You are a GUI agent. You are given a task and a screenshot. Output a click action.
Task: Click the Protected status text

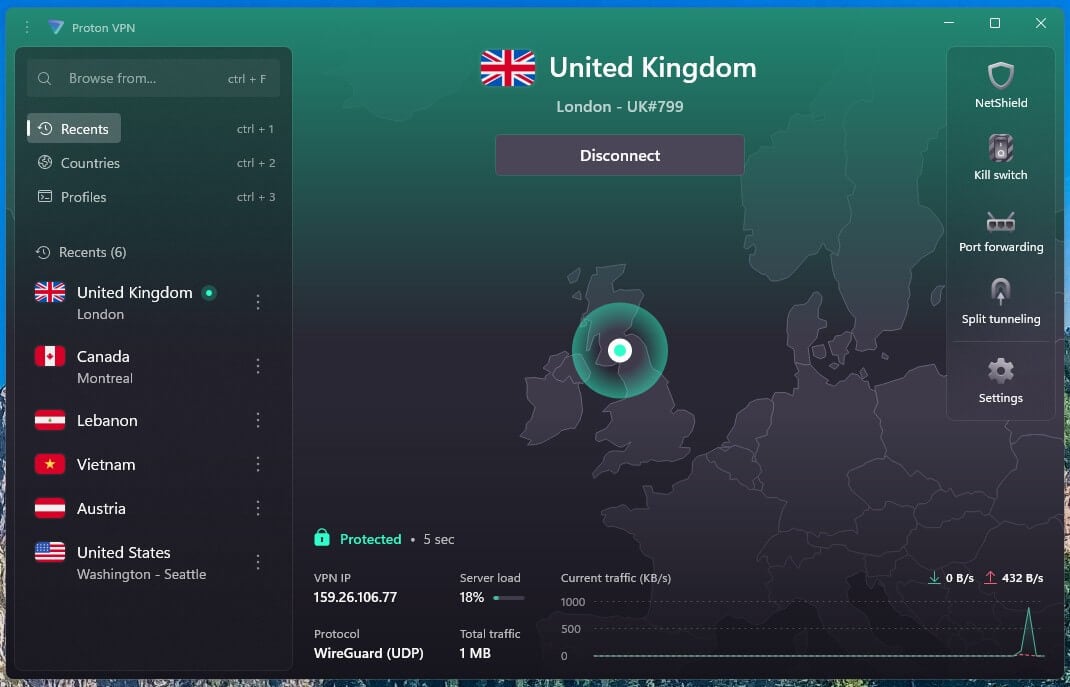pos(371,539)
